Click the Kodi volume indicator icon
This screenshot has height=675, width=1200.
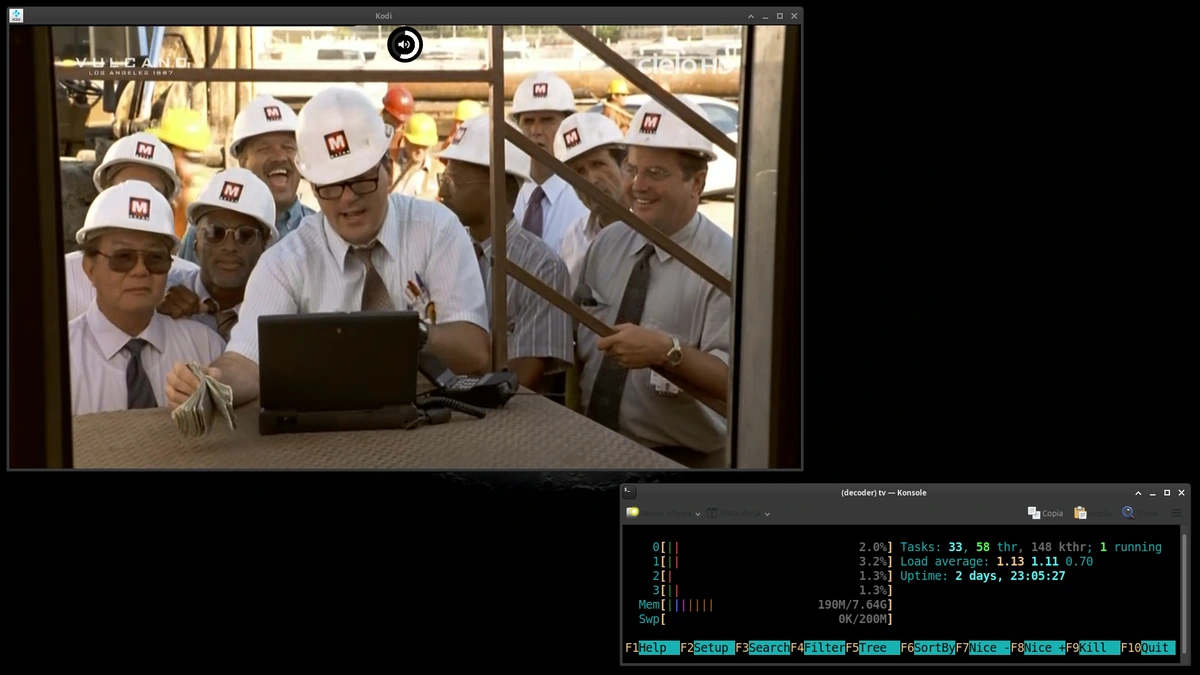tap(405, 45)
